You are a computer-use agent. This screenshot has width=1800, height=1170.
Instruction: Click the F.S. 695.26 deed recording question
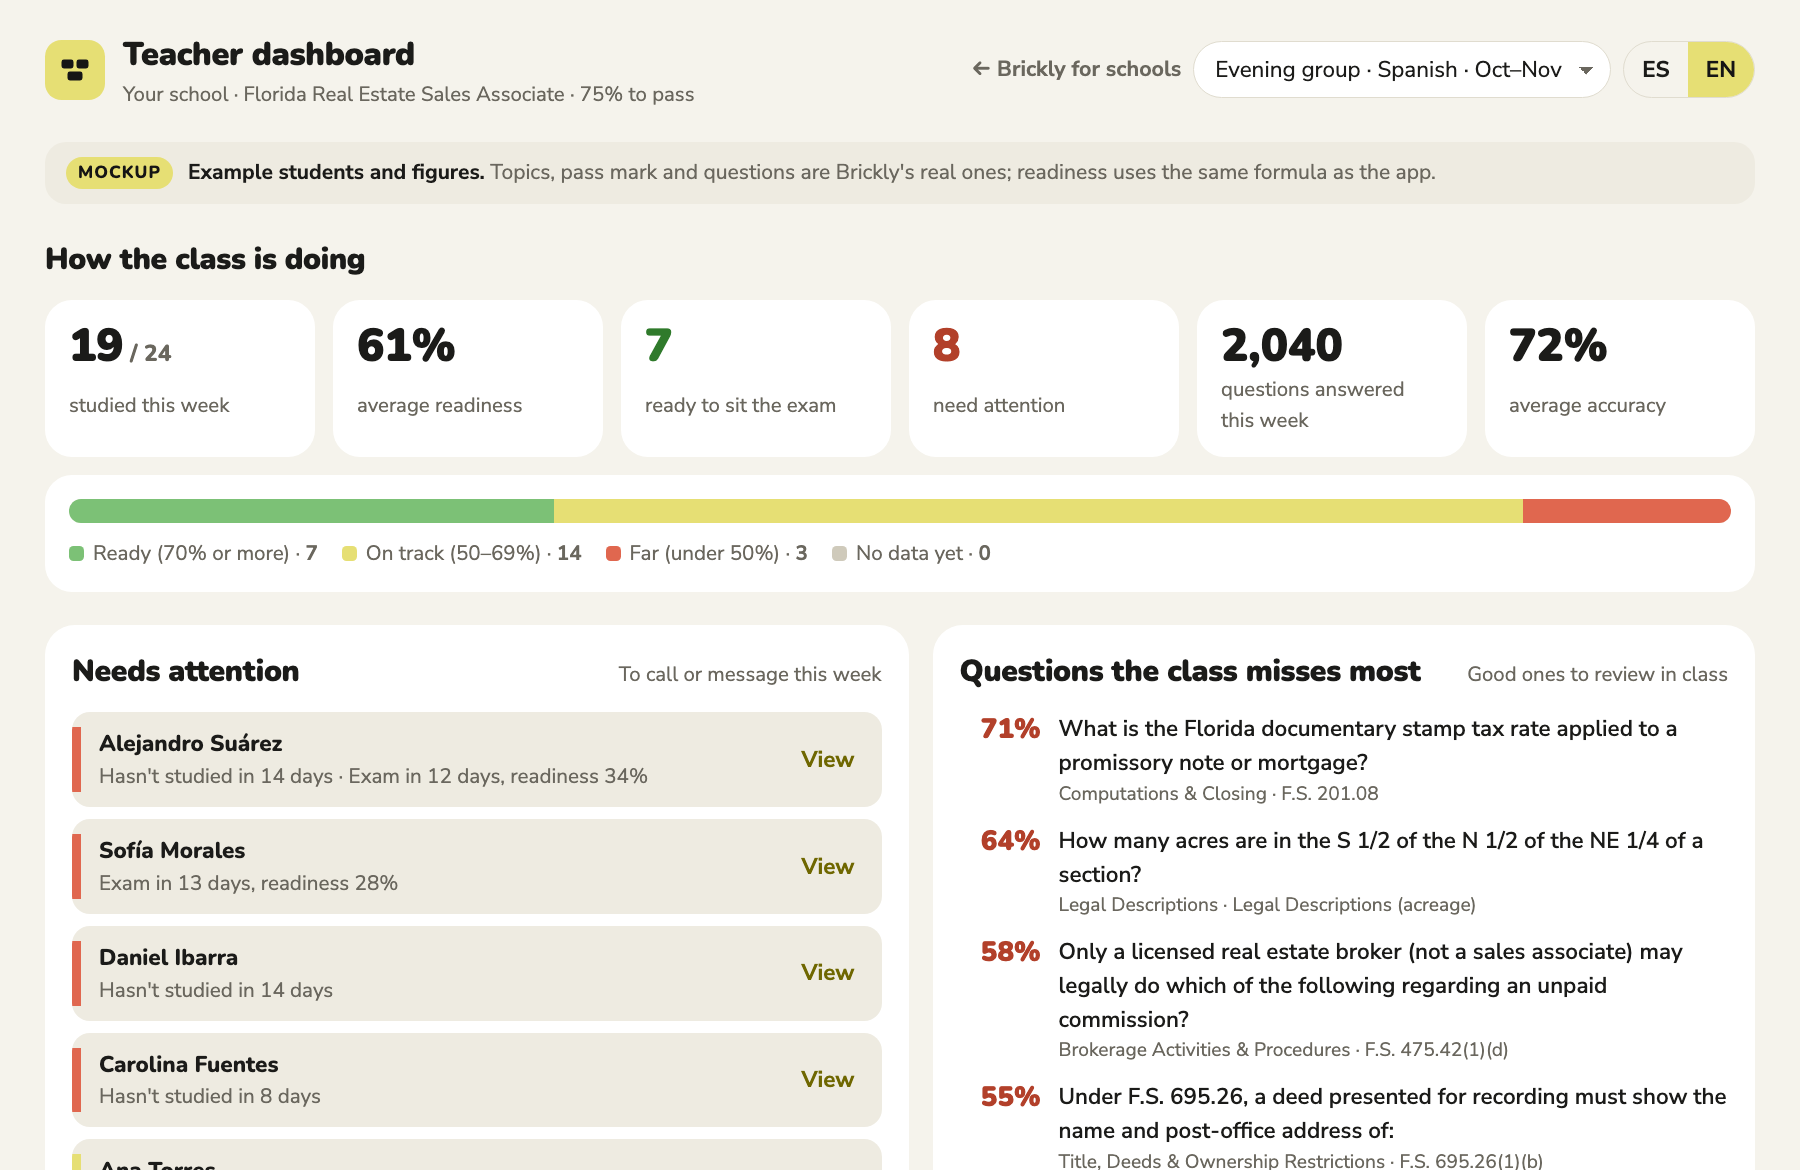point(1392,1114)
